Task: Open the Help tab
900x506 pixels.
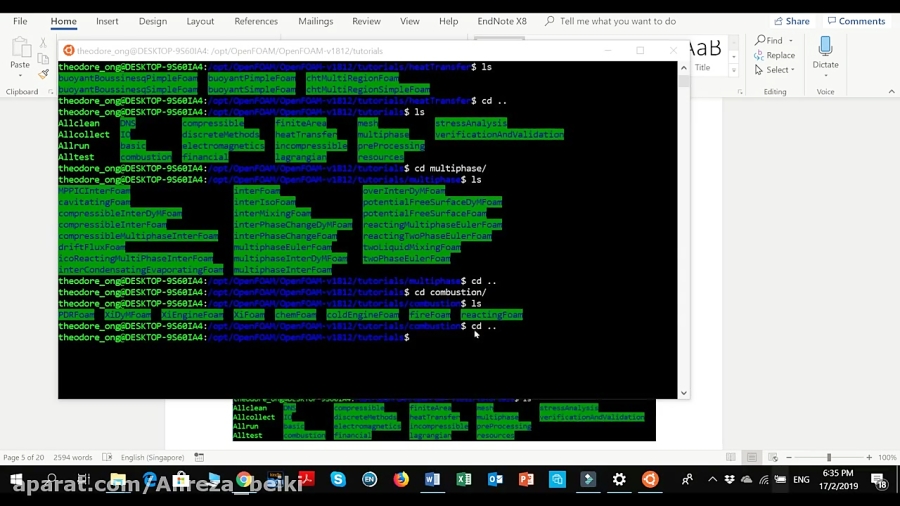Action: pos(448,21)
